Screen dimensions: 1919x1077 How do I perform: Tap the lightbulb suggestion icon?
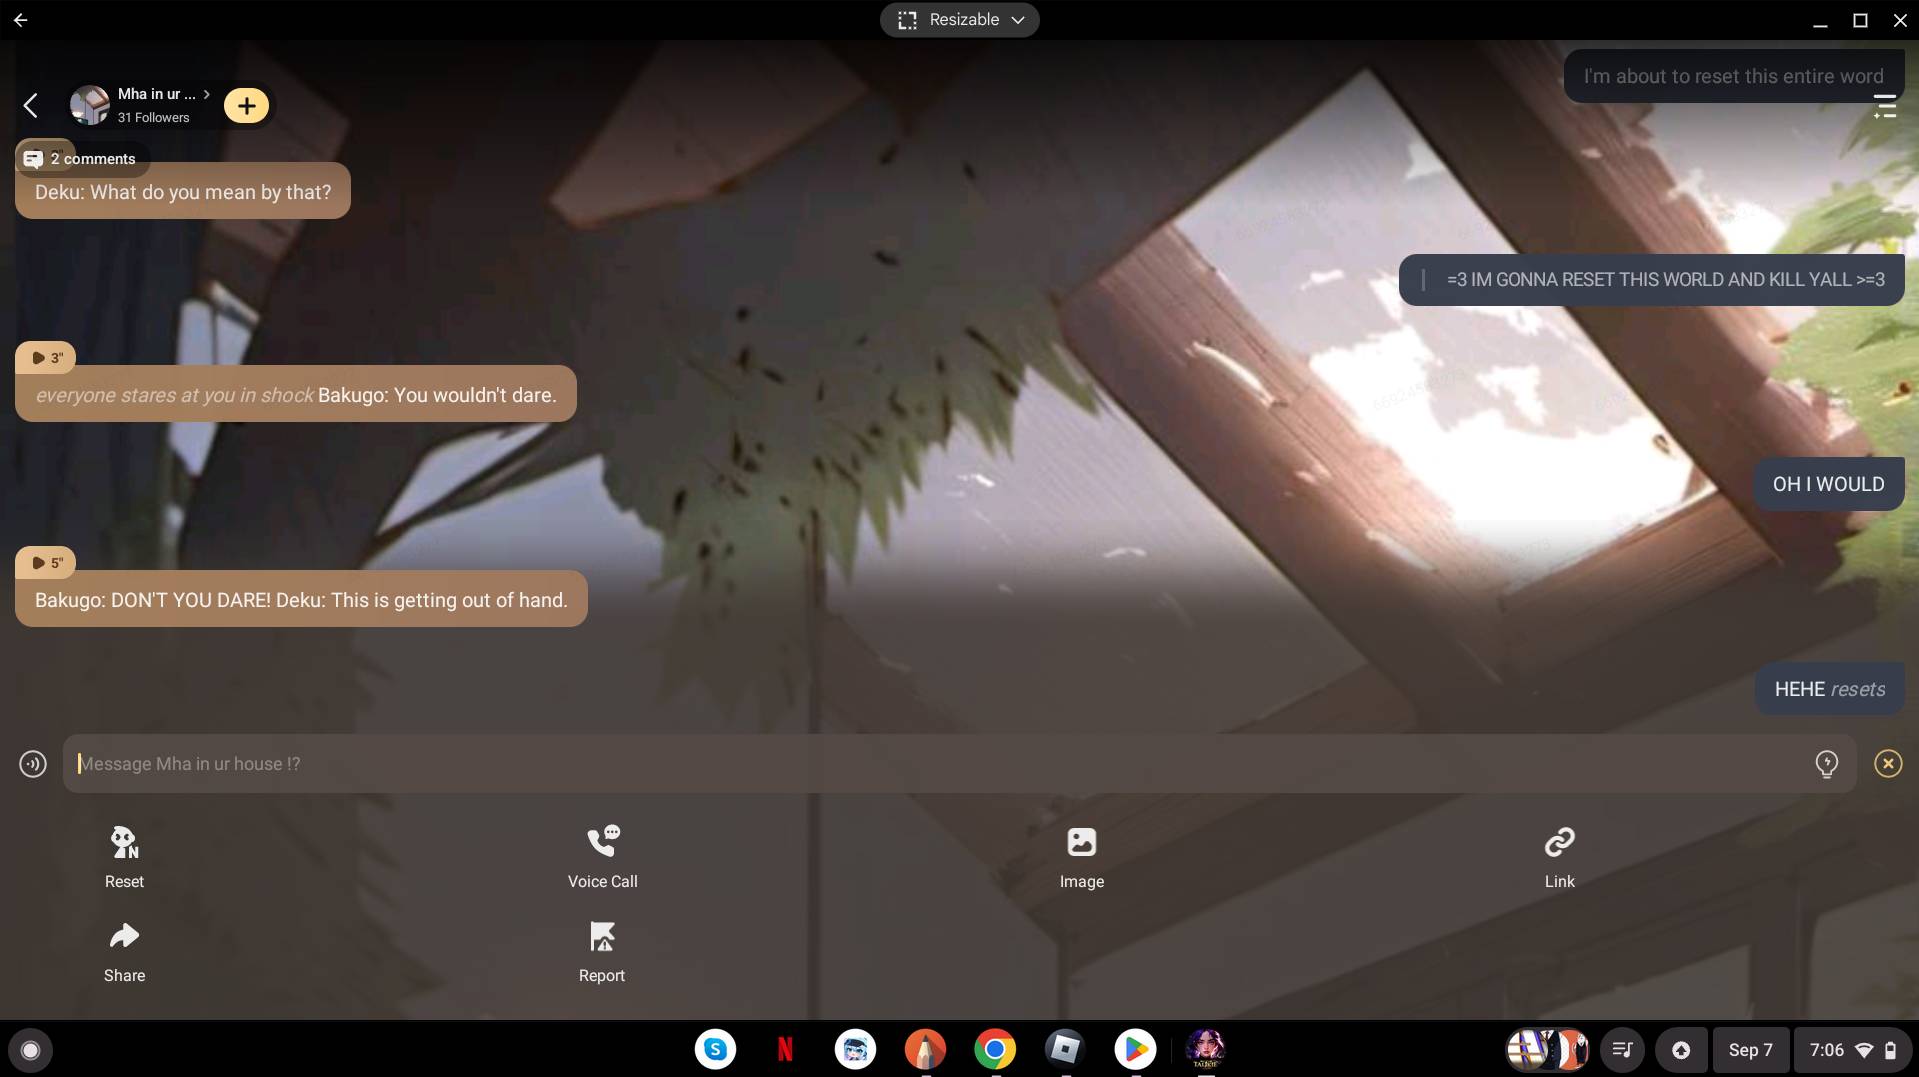click(x=1826, y=764)
